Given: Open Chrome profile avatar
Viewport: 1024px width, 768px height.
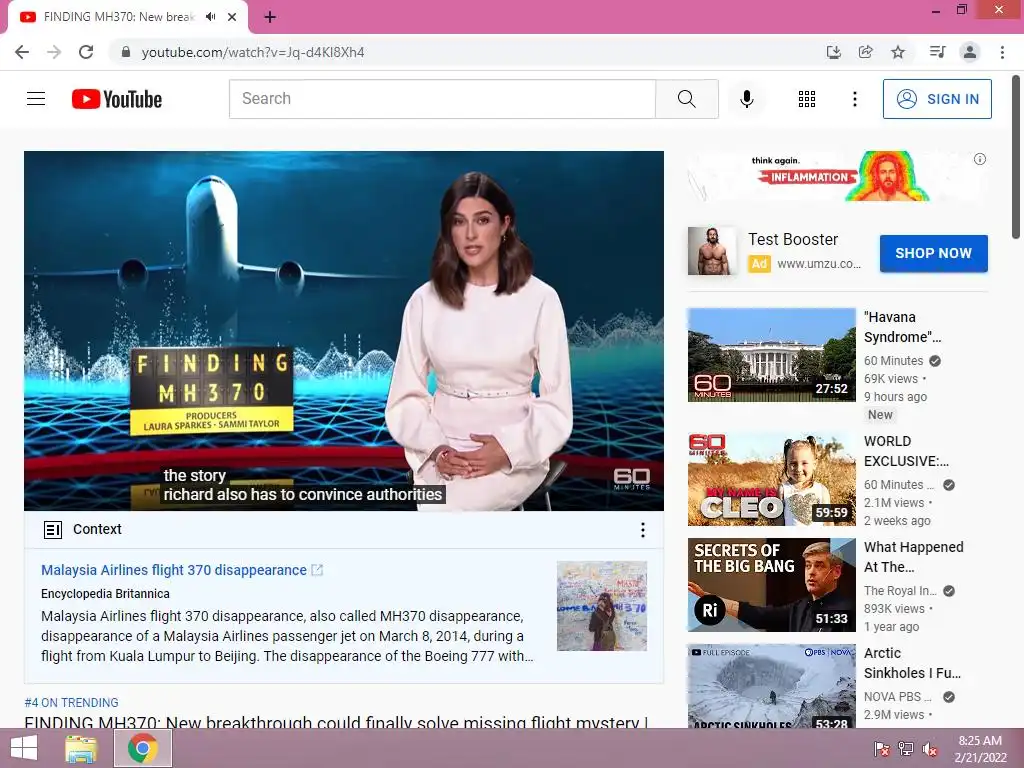Looking at the screenshot, I should [x=970, y=52].
